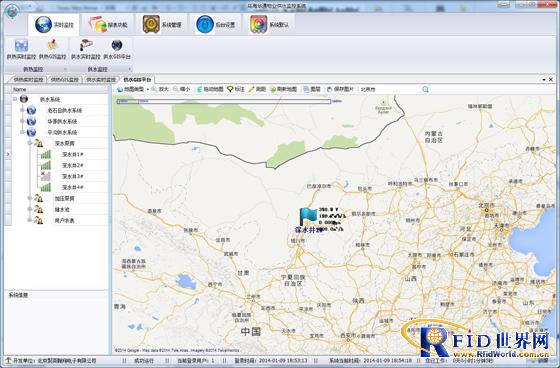560x368 pixels.
Task: Switch to the 供热实时监控 document tab
Action: pyautogui.click(x=28, y=80)
